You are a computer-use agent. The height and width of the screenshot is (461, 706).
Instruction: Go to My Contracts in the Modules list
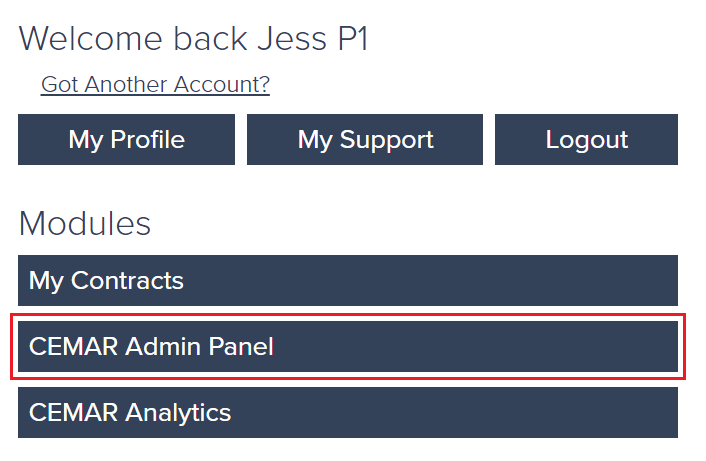point(347,280)
